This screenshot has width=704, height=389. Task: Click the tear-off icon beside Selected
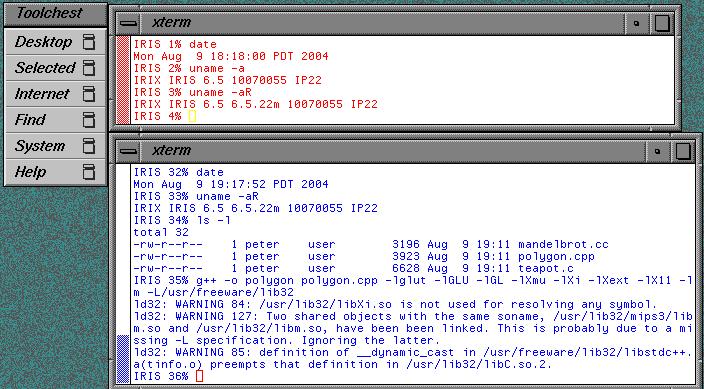tap(89, 68)
